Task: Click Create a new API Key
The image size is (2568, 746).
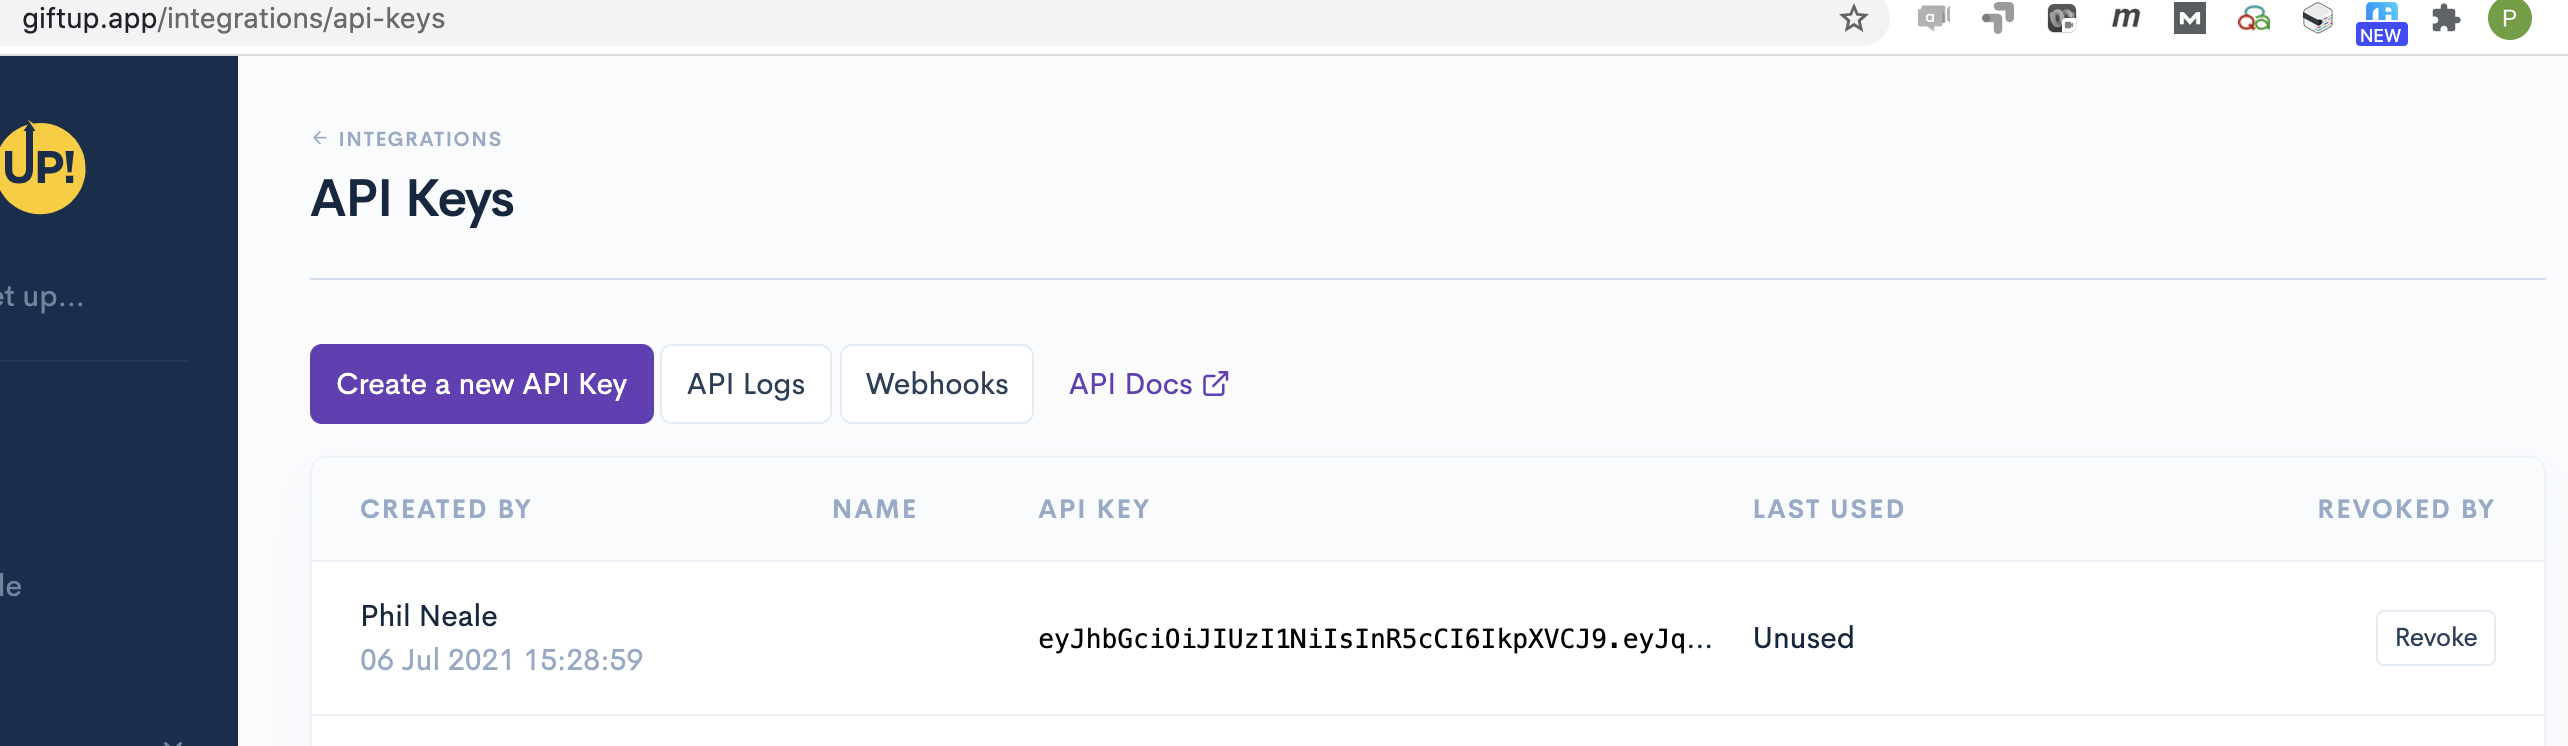Action: pos(481,384)
